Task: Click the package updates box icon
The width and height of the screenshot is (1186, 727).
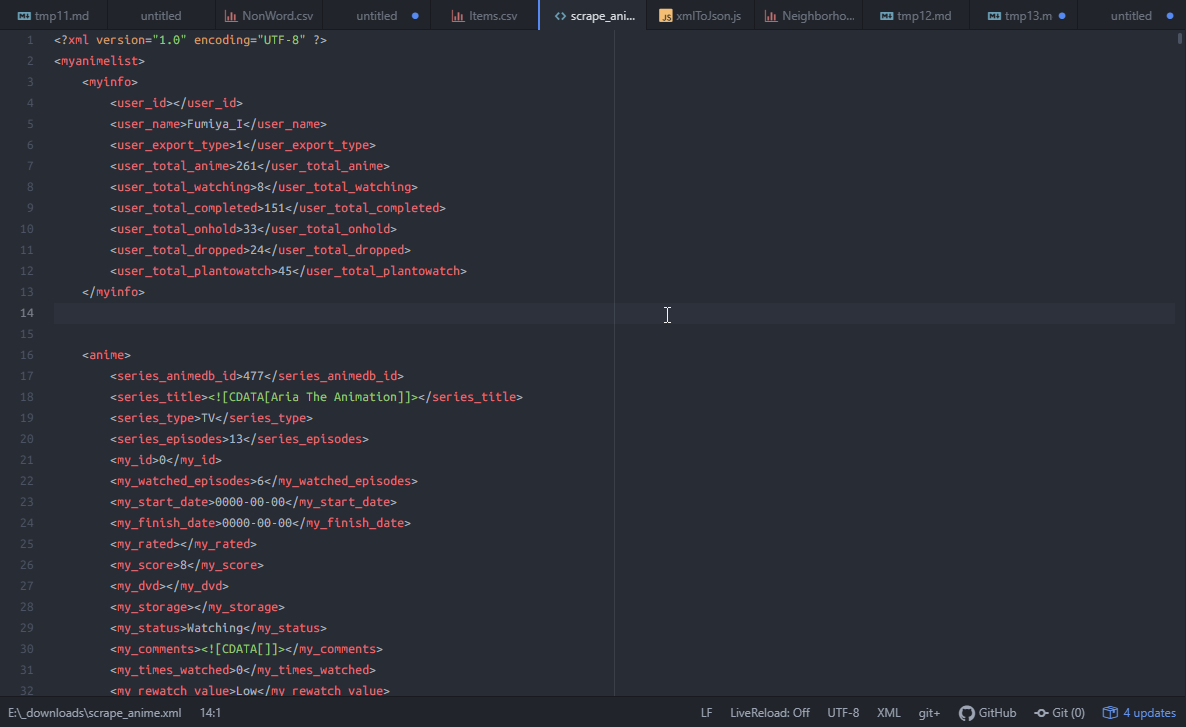Action: pos(1109,713)
